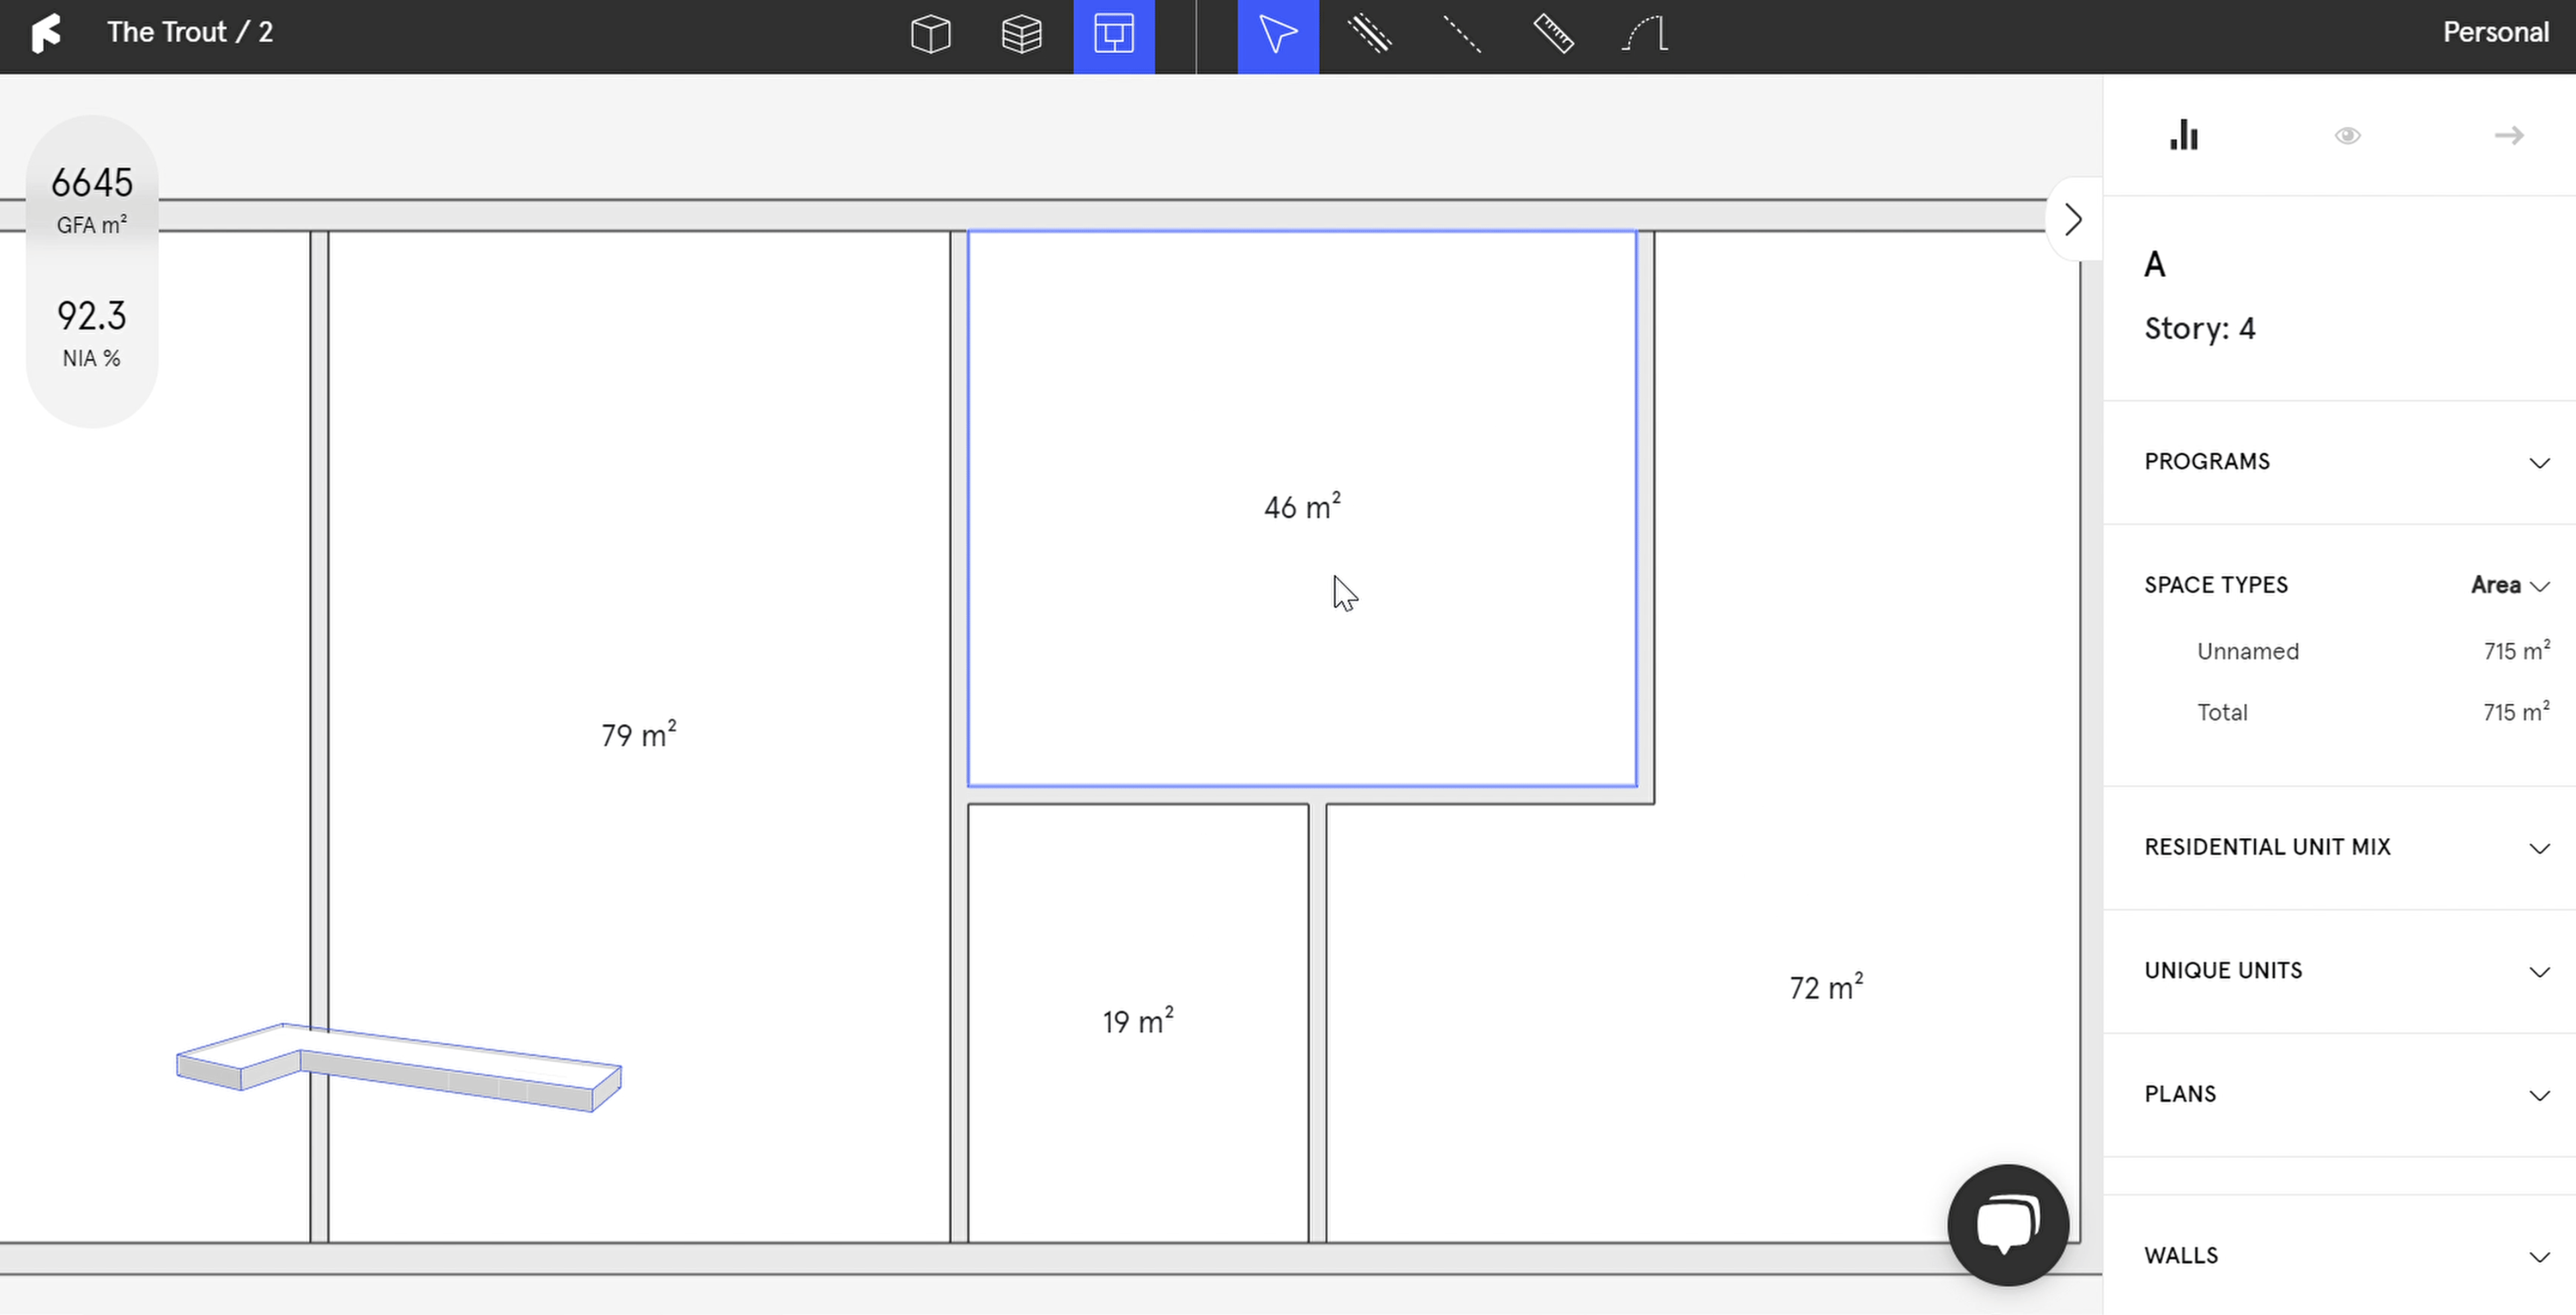
Task: Open the chat support bubble
Action: click(x=2007, y=1224)
